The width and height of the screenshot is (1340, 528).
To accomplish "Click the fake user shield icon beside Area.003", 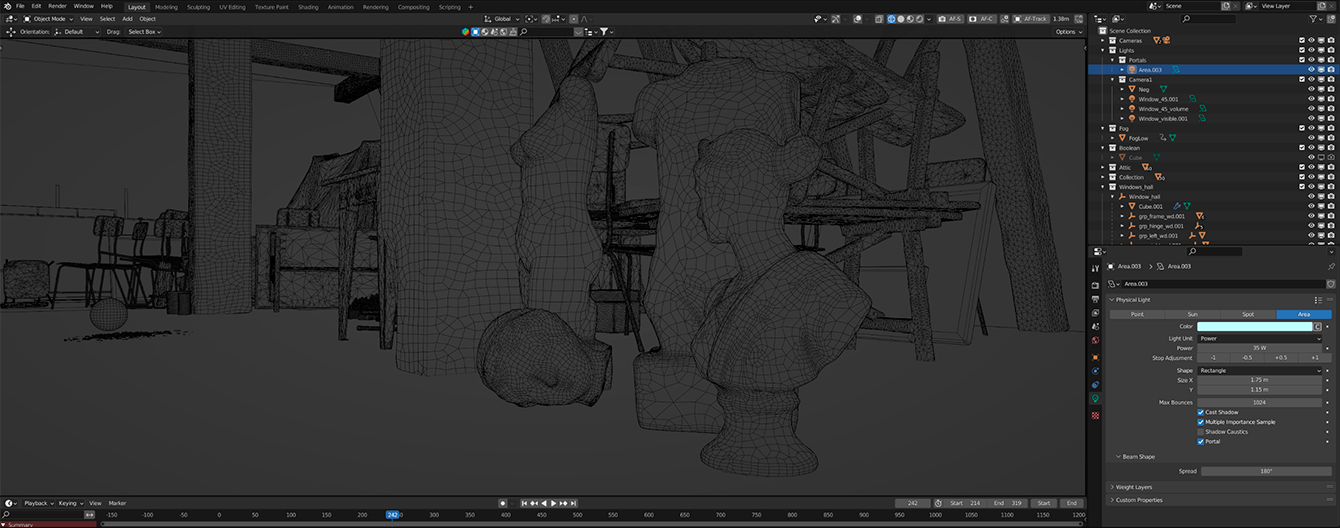I will (1331, 284).
